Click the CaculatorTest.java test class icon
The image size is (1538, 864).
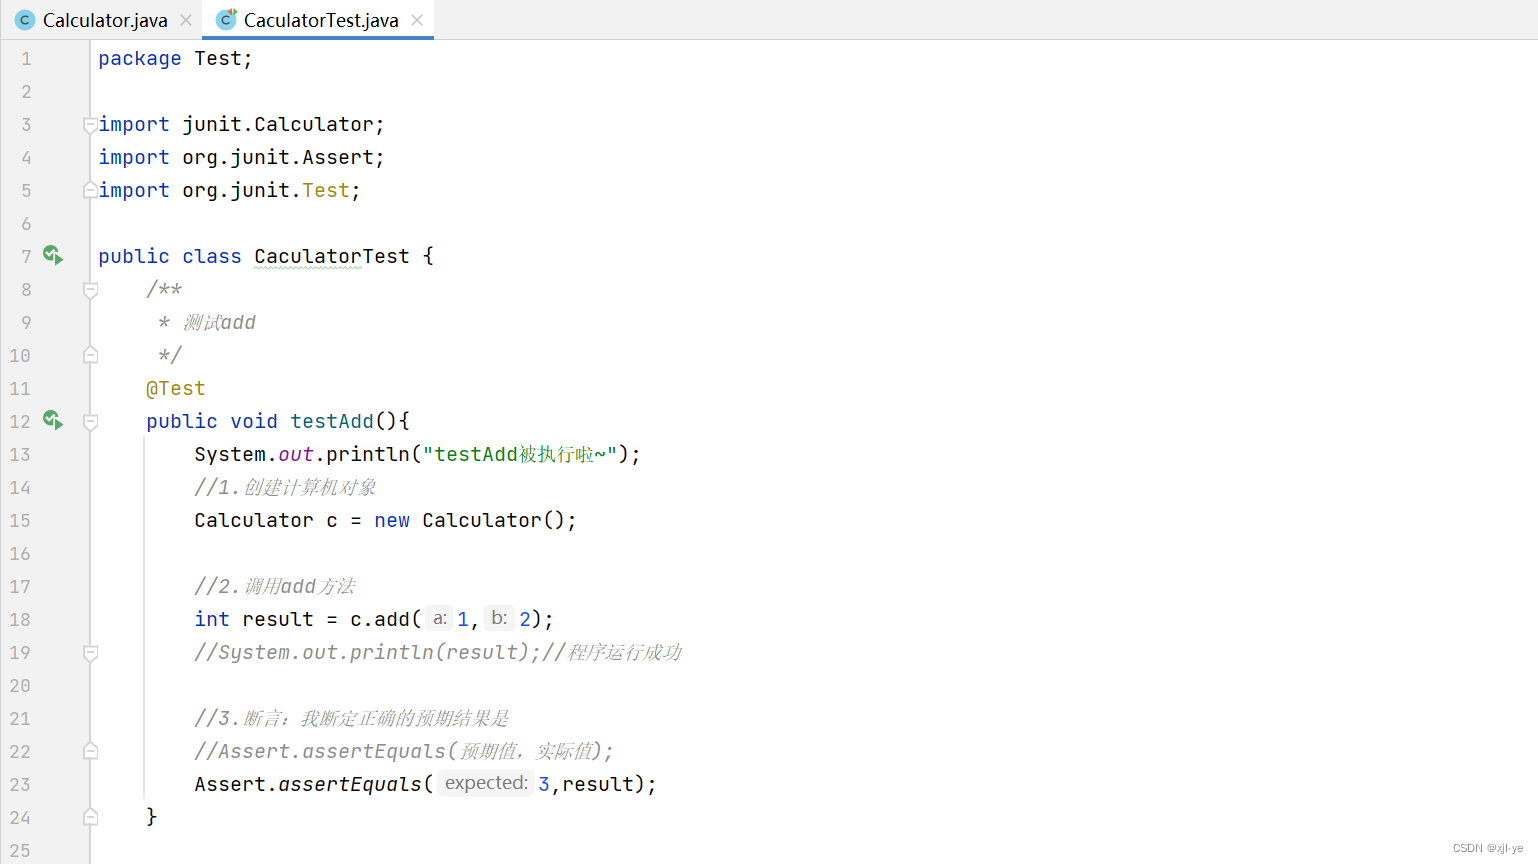click(x=227, y=19)
